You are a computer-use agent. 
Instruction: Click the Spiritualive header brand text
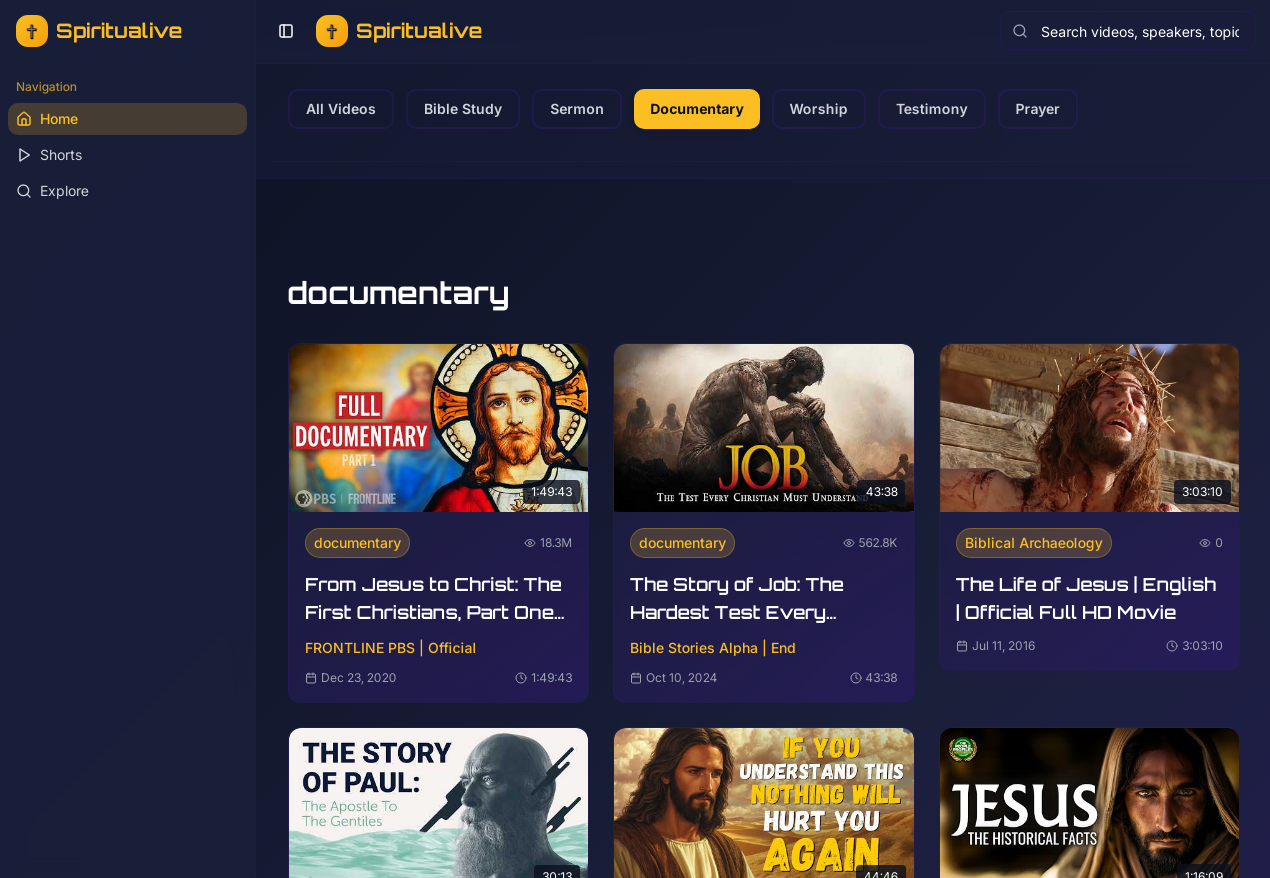(x=419, y=31)
